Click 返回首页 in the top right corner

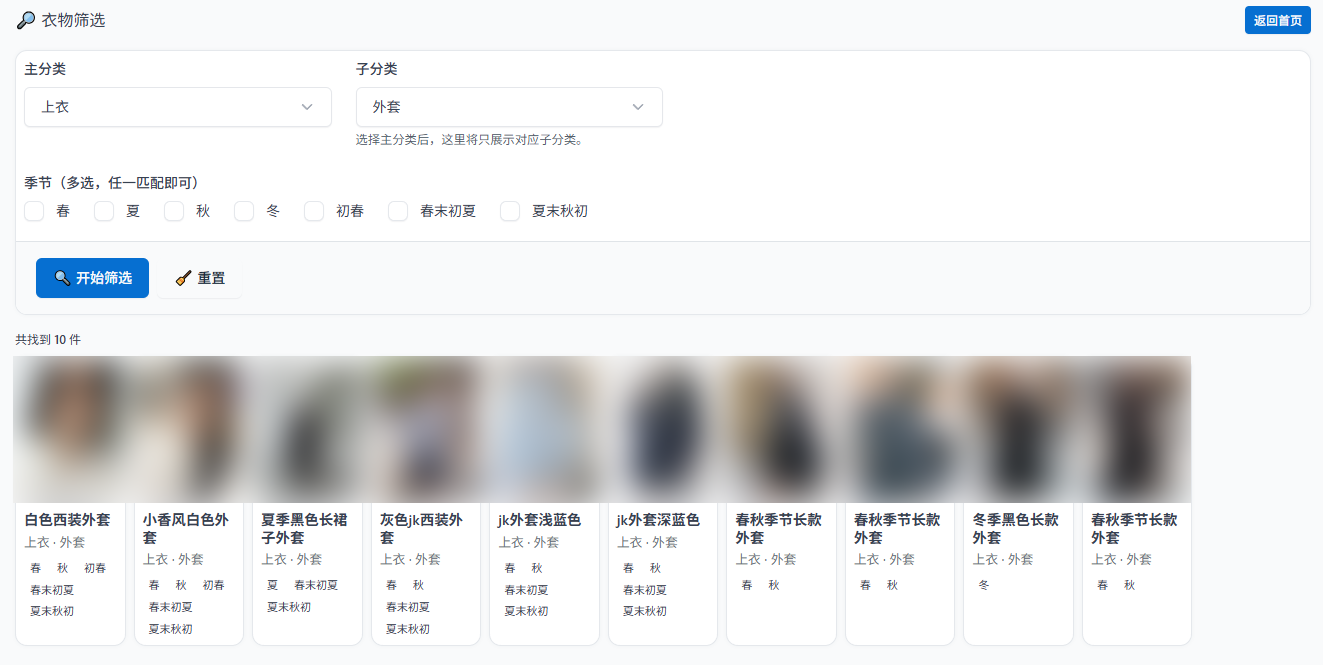[x=1277, y=19]
